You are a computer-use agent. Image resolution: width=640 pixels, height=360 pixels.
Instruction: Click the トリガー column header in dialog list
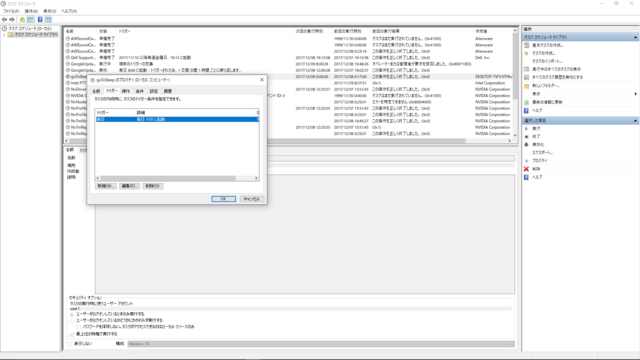[115, 112]
